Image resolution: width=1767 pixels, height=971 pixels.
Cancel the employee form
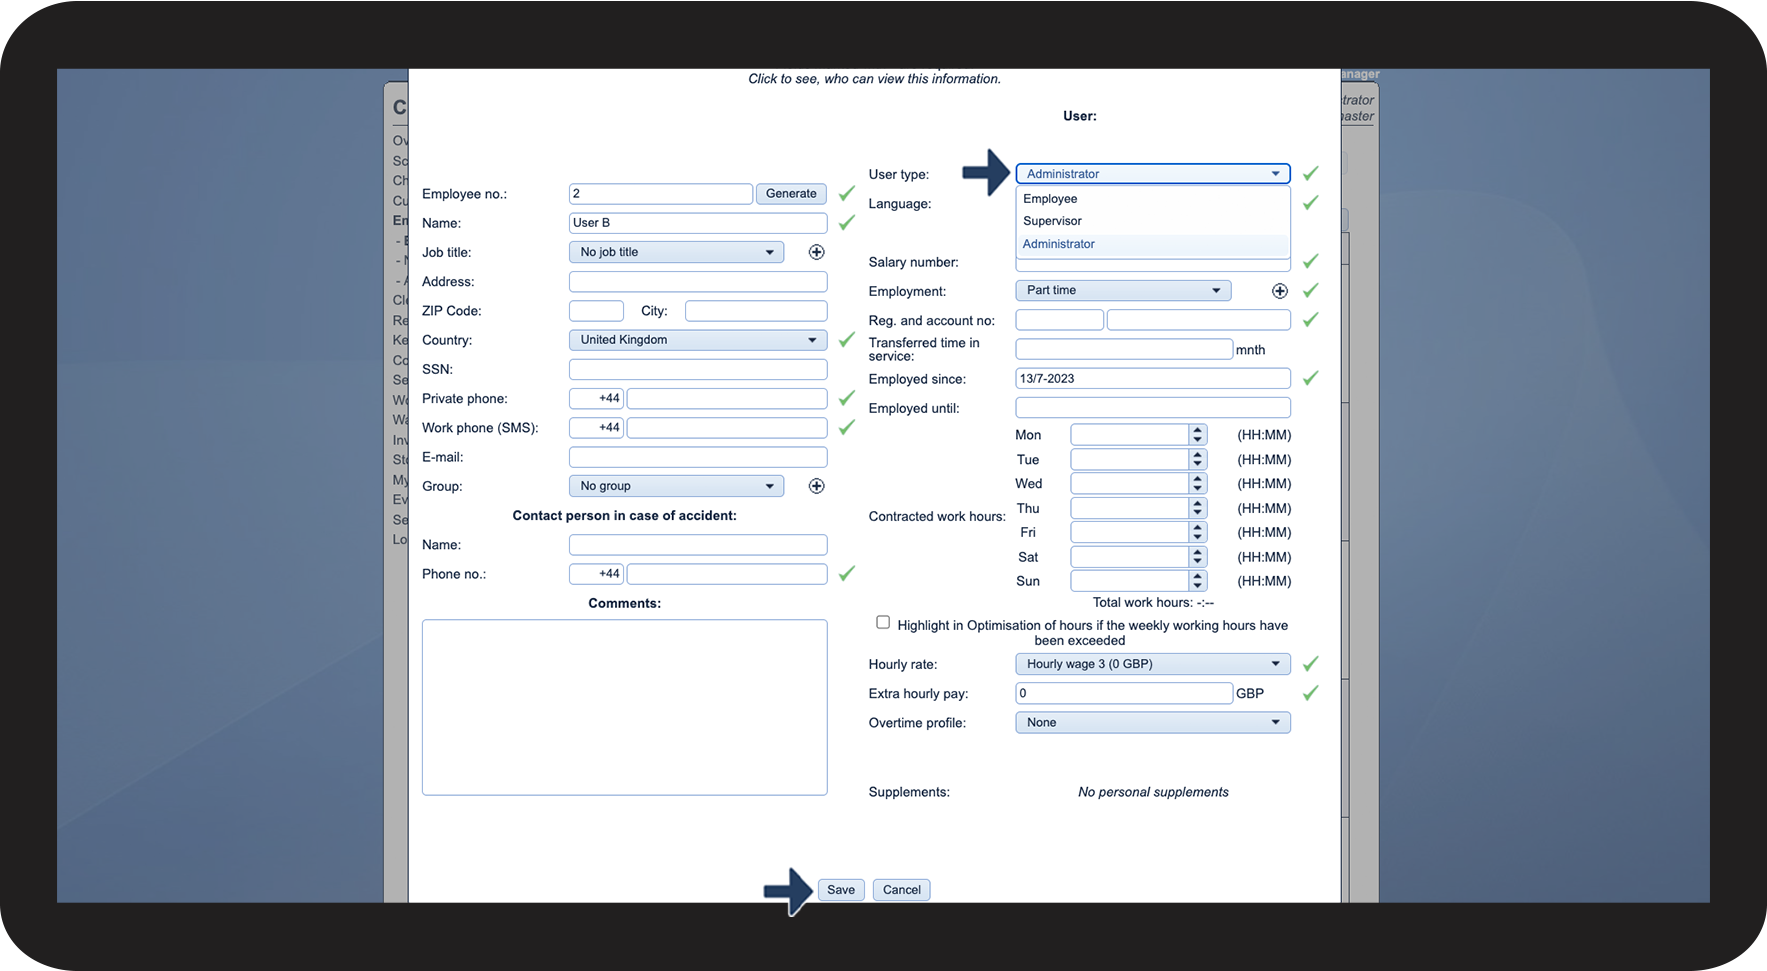pos(901,890)
